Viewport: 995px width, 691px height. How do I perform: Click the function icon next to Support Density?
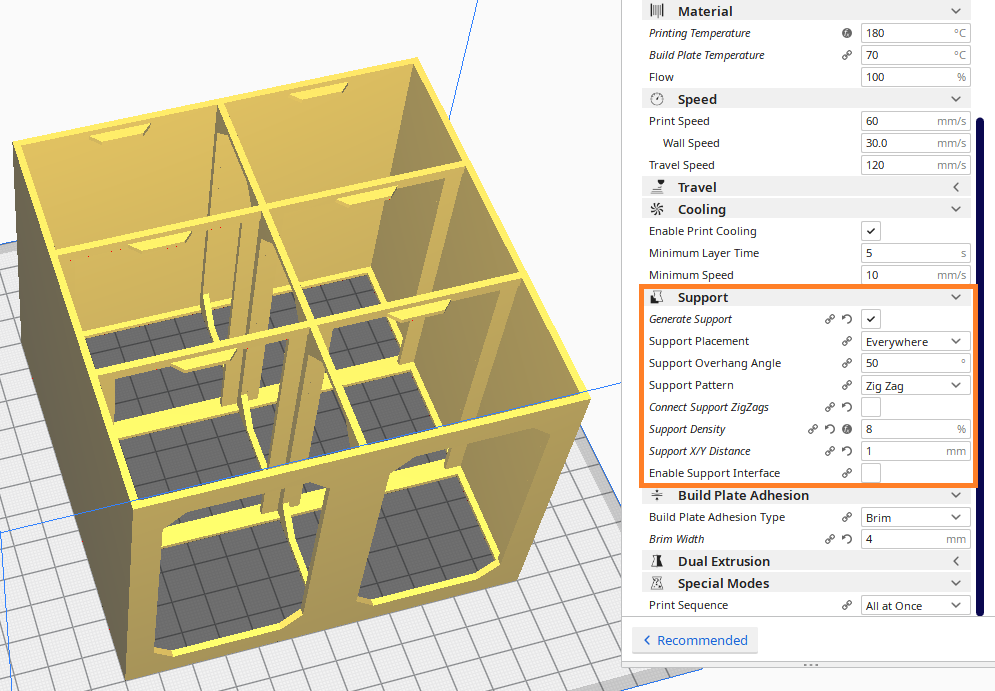click(x=846, y=429)
